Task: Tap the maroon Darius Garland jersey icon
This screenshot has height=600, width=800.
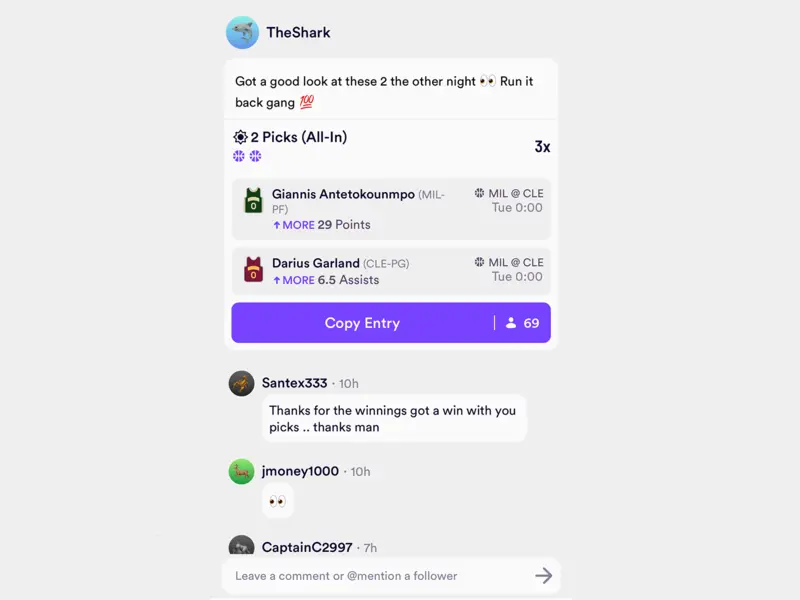Action: point(254,269)
